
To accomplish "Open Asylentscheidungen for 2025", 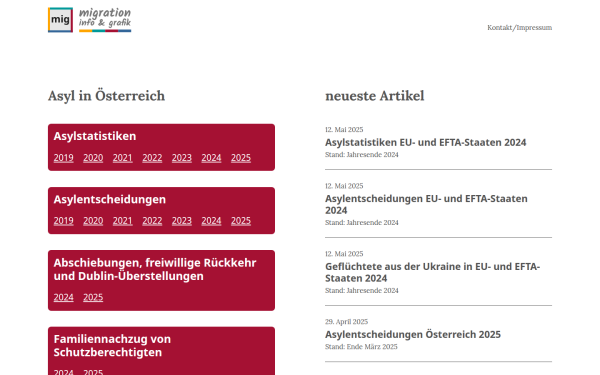I will coord(241,221).
